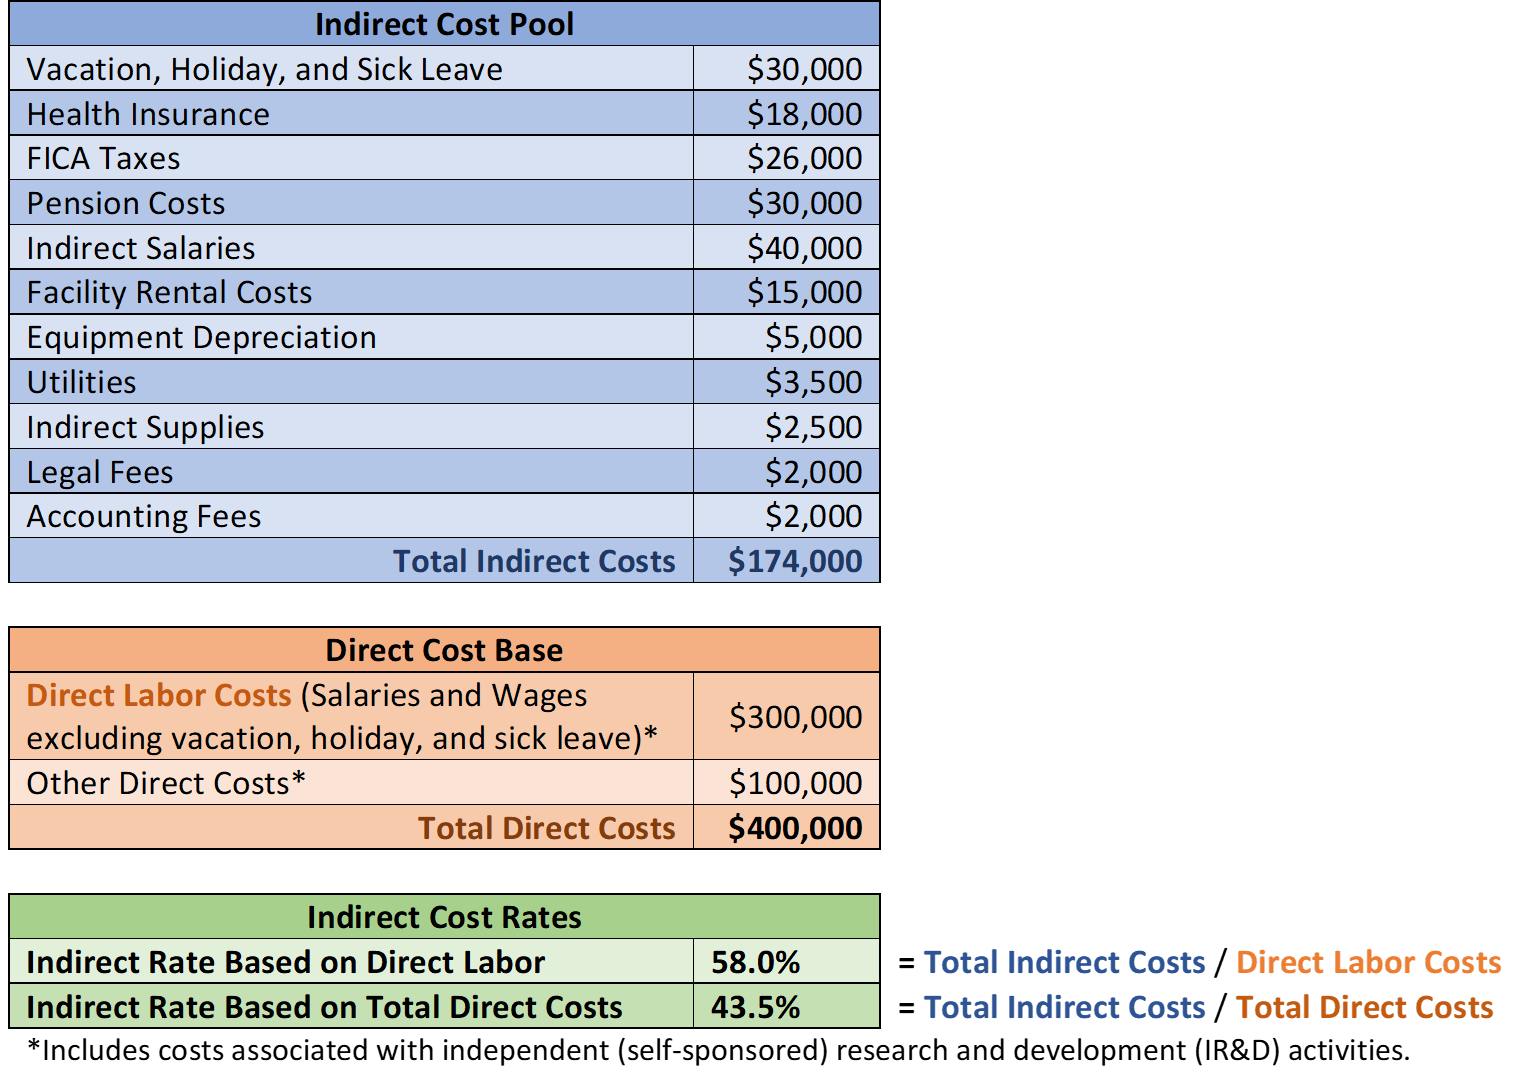The width and height of the screenshot is (1516, 1081).
Task: Select the 'Health Insurance' row label
Action: tap(351, 113)
